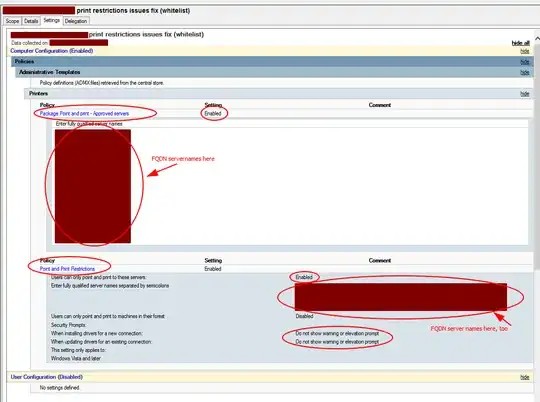Hide the Administrative Templates section

pos(525,72)
